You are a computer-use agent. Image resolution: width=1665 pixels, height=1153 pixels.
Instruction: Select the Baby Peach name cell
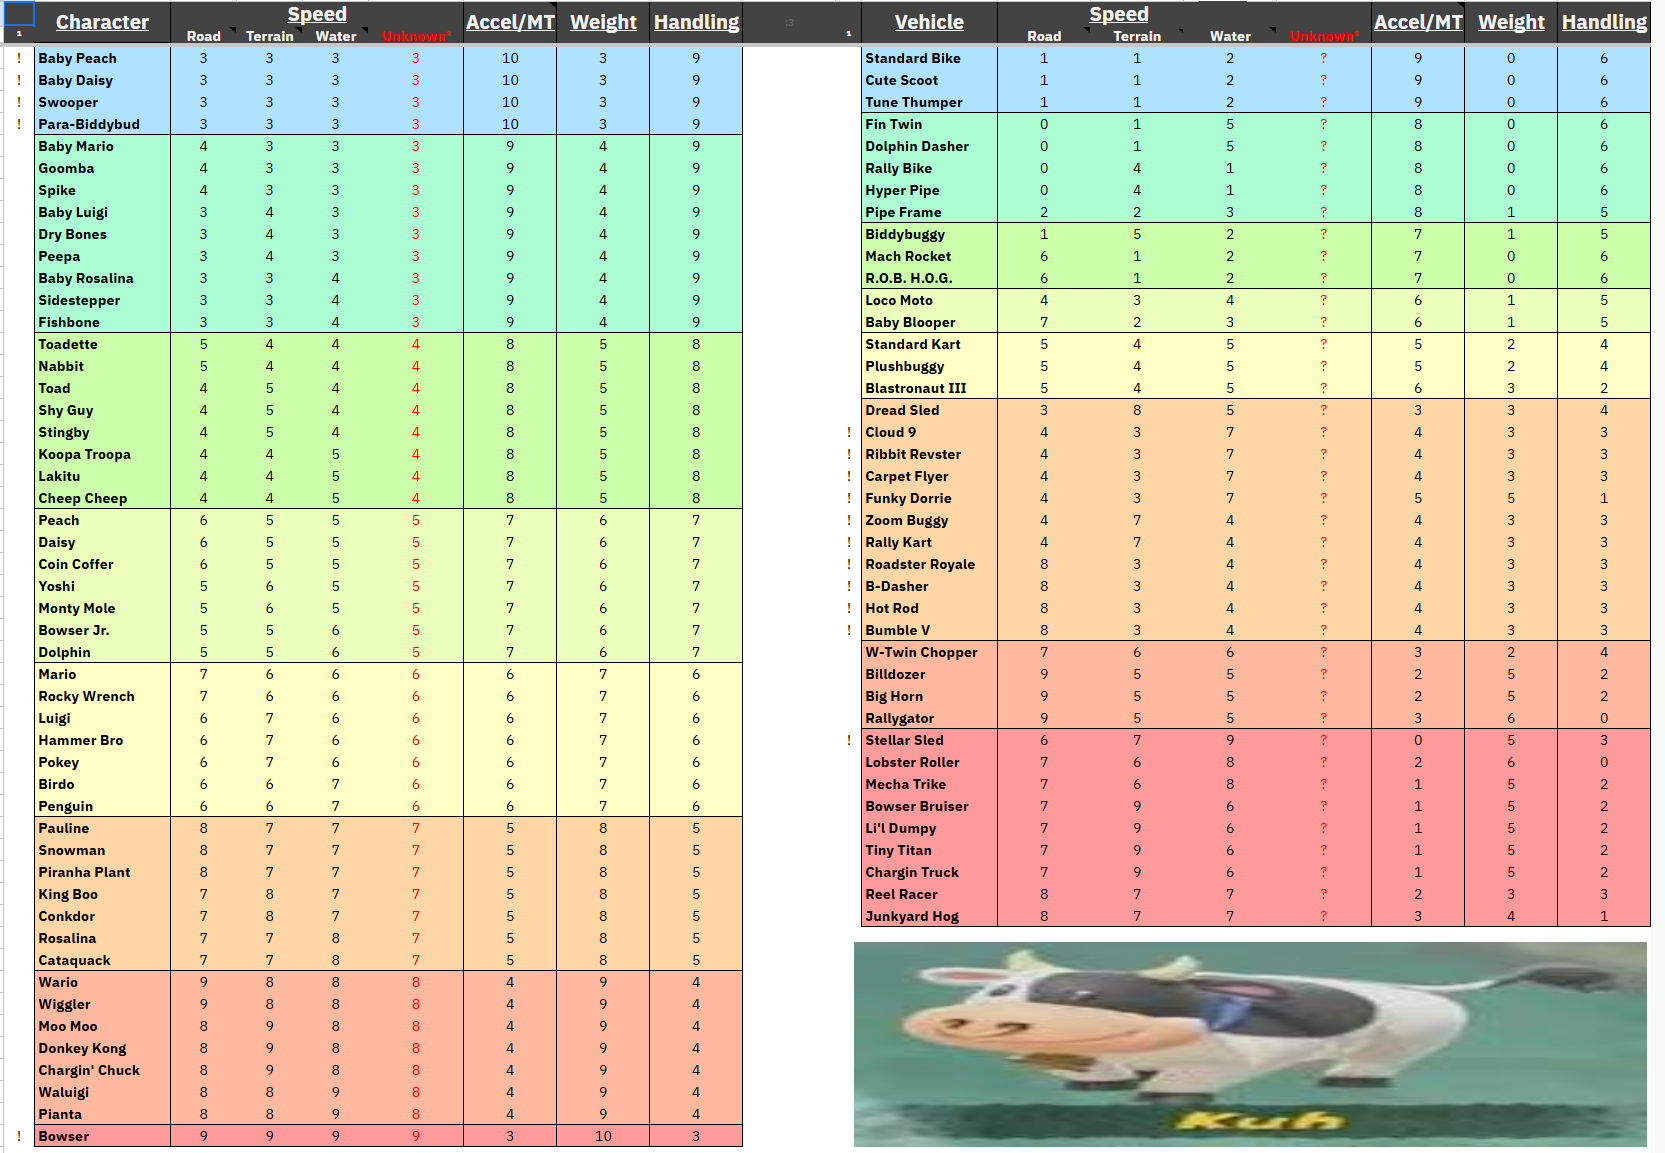click(102, 58)
